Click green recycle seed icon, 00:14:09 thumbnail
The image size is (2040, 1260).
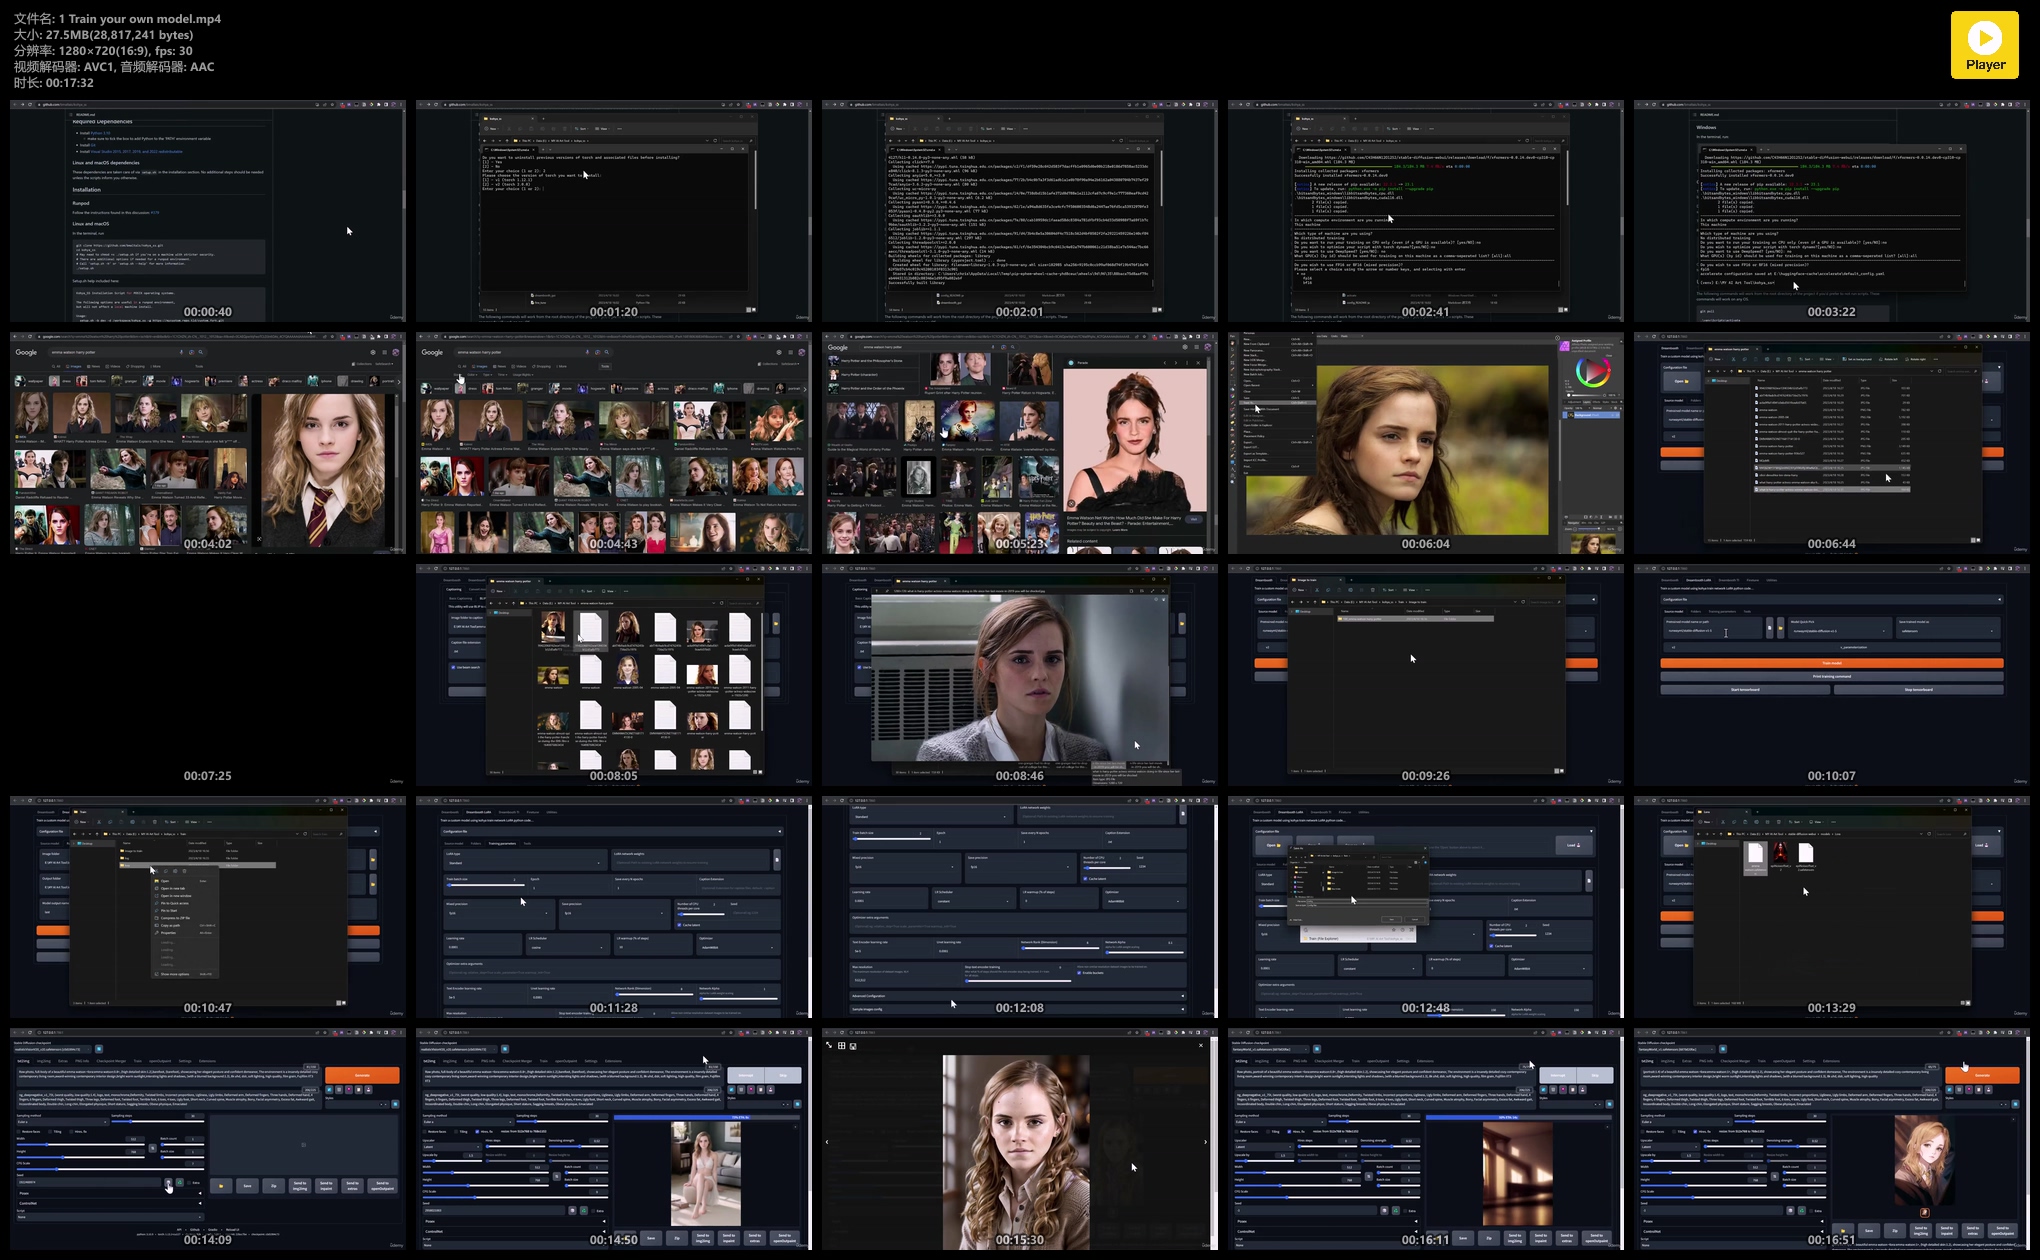coord(180,1182)
